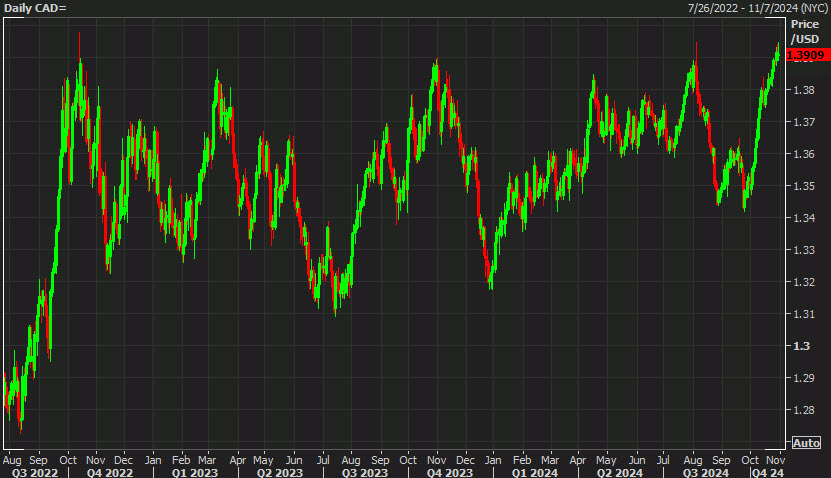Click the Q2 2023 quarter label

coord(280,472)
